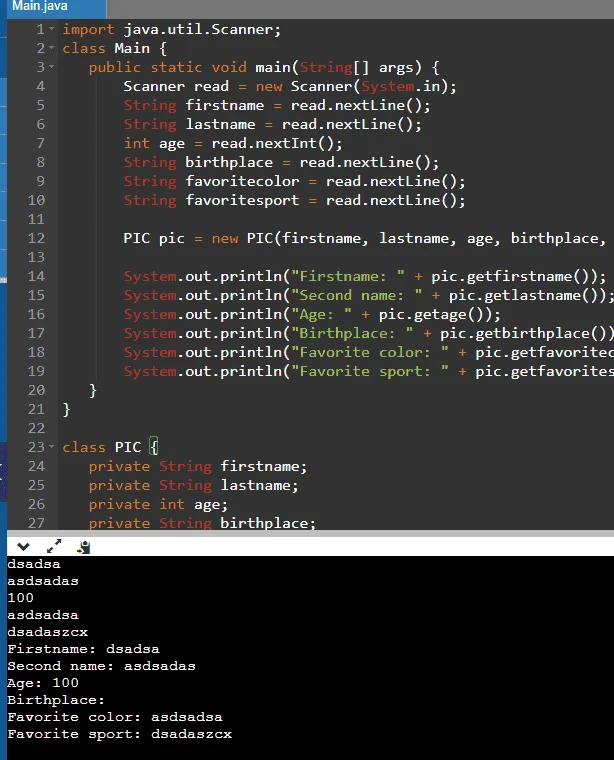Click 'String favoritesport' declaration line
The image size is (614, 760).
point(294,200)
